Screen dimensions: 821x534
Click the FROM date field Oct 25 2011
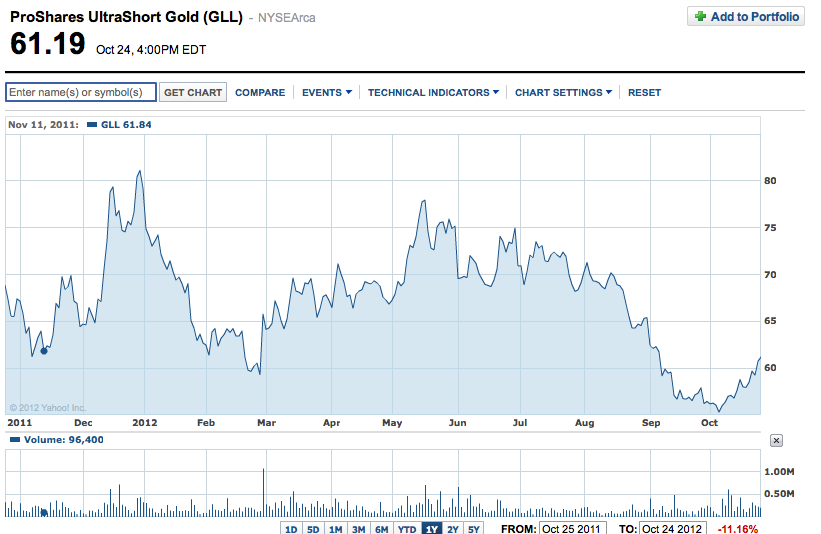pyautogui.click(x=572, y=528)
